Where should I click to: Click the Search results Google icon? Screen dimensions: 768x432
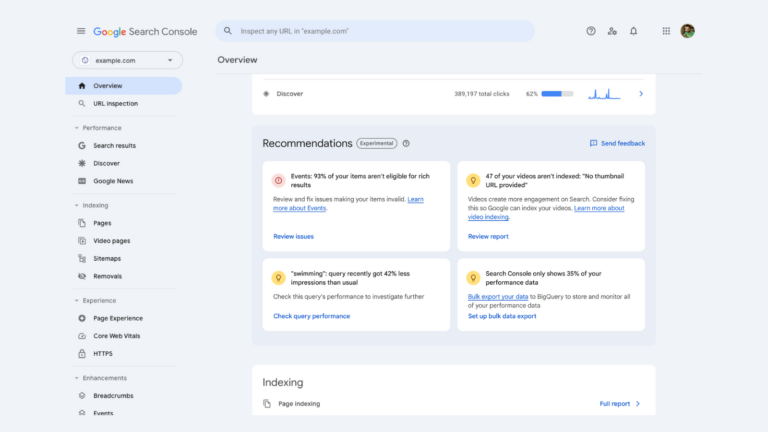(82, 145)
